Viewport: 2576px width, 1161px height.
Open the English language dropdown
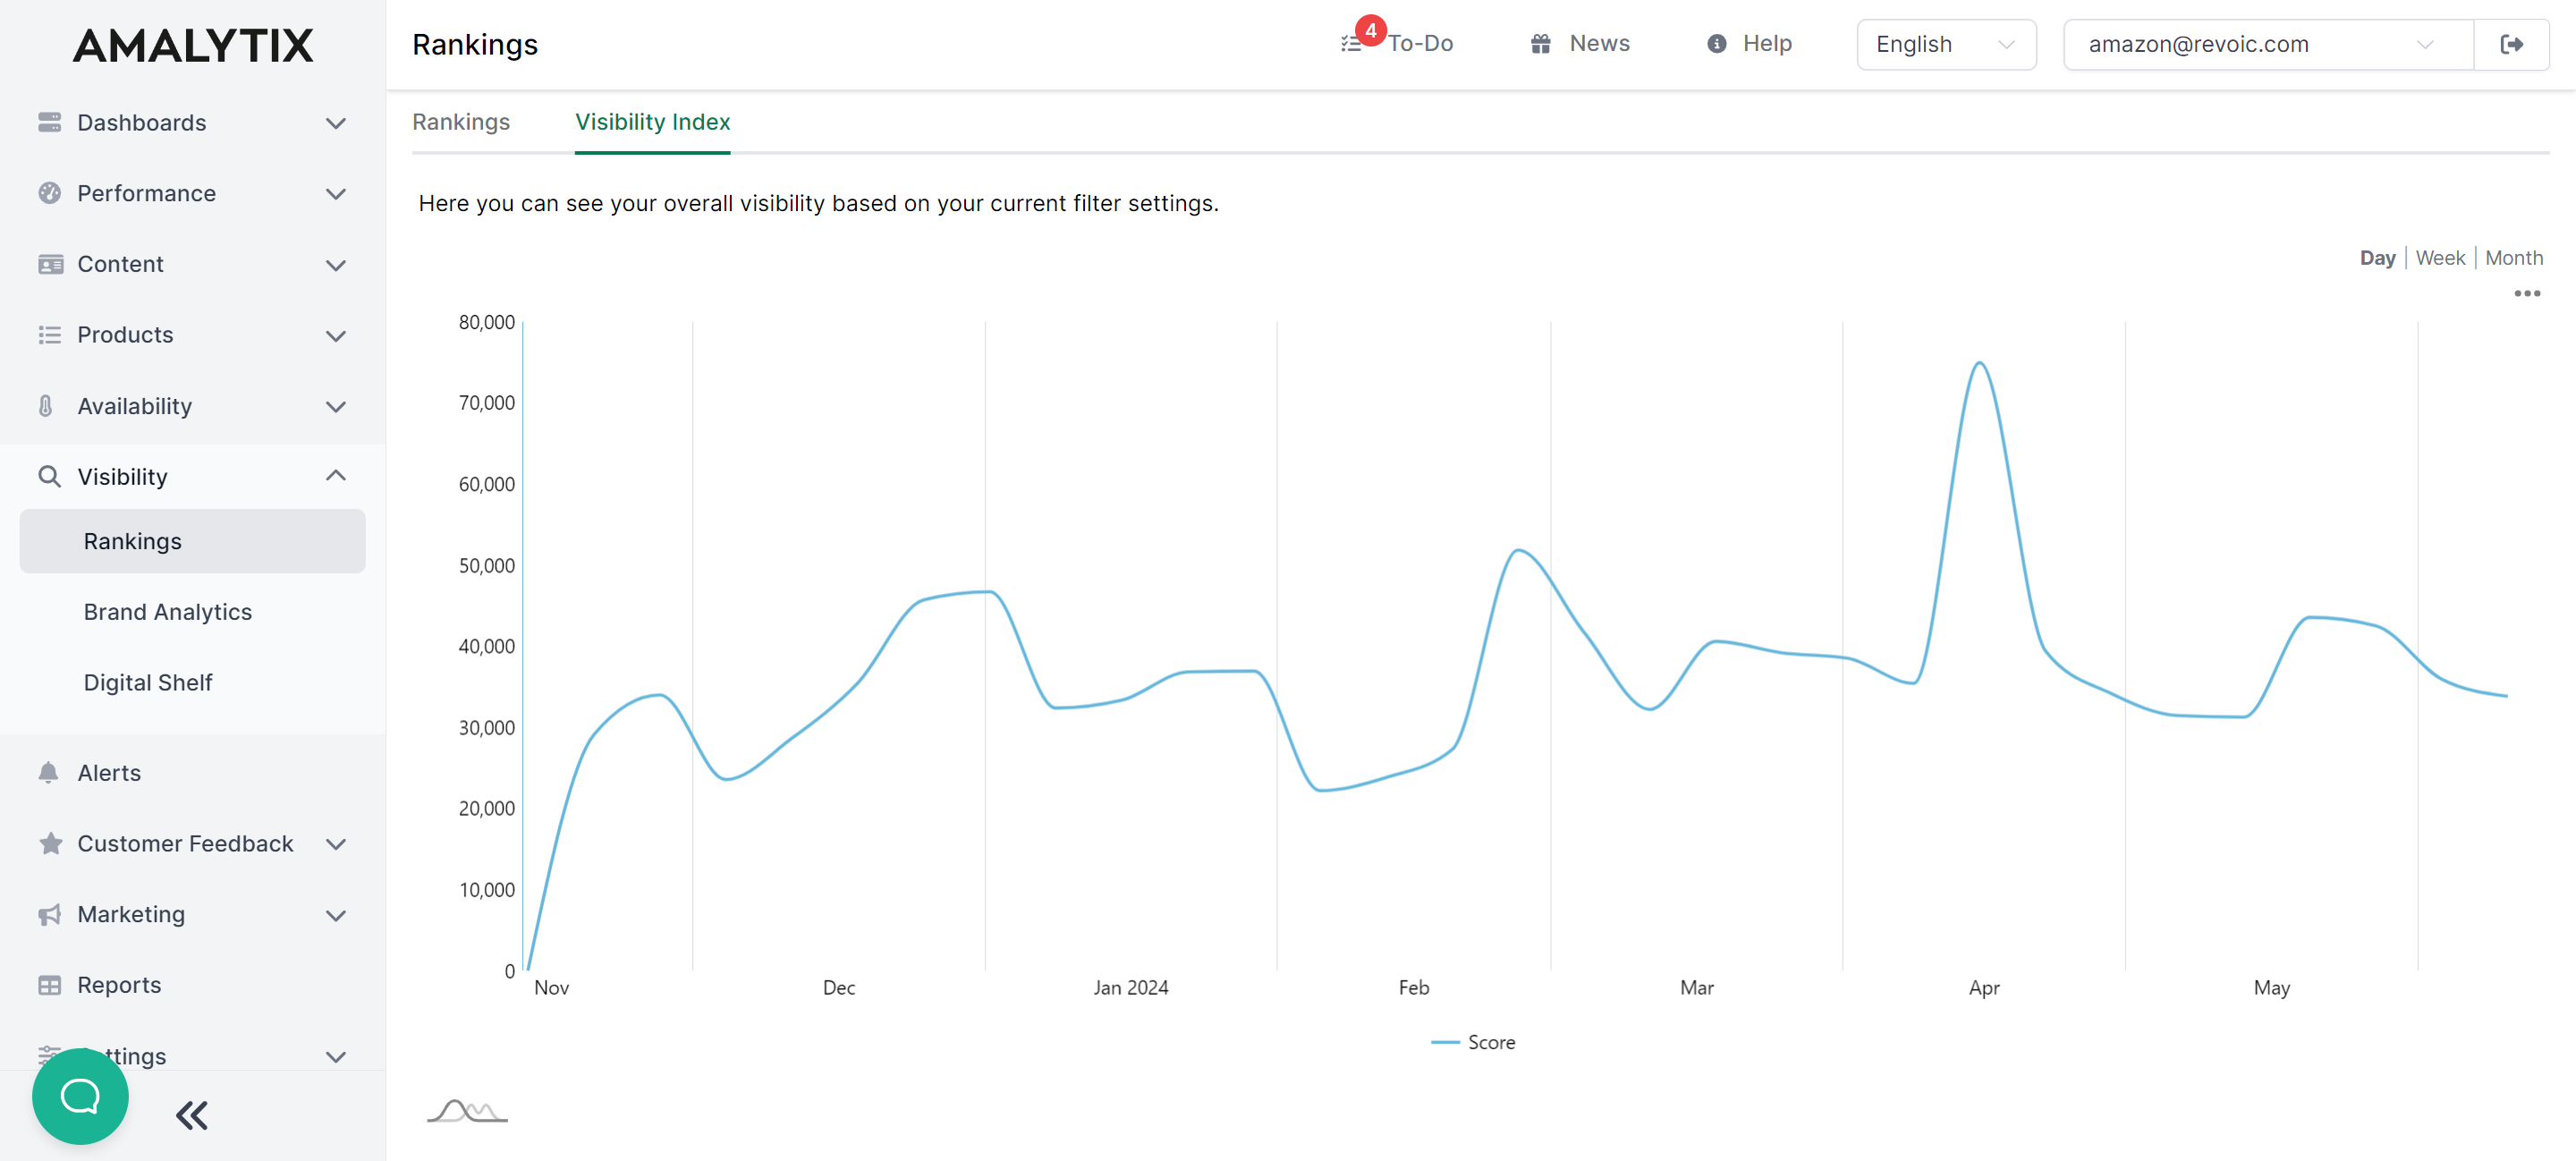pos(1945,44)
